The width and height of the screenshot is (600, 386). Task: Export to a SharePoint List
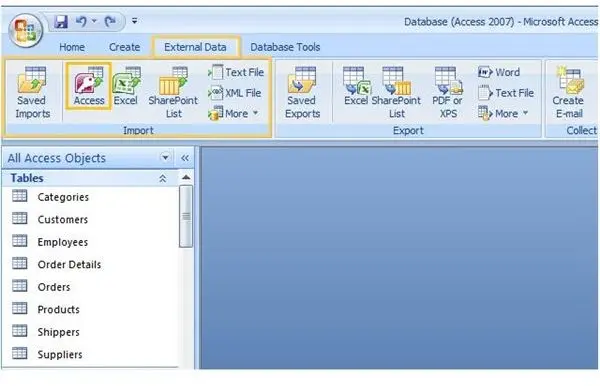pos(396,93)
